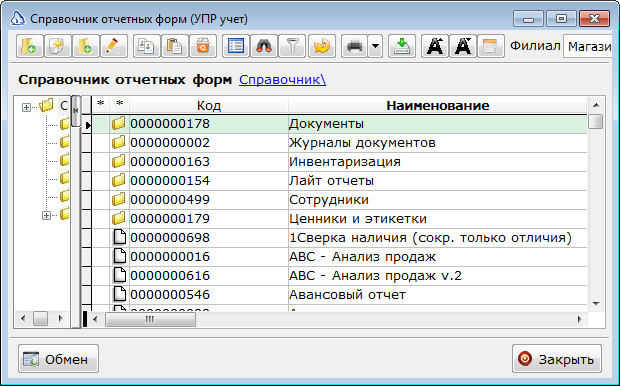
Task: Click code cell 0000000698
Action: point(209,238)
